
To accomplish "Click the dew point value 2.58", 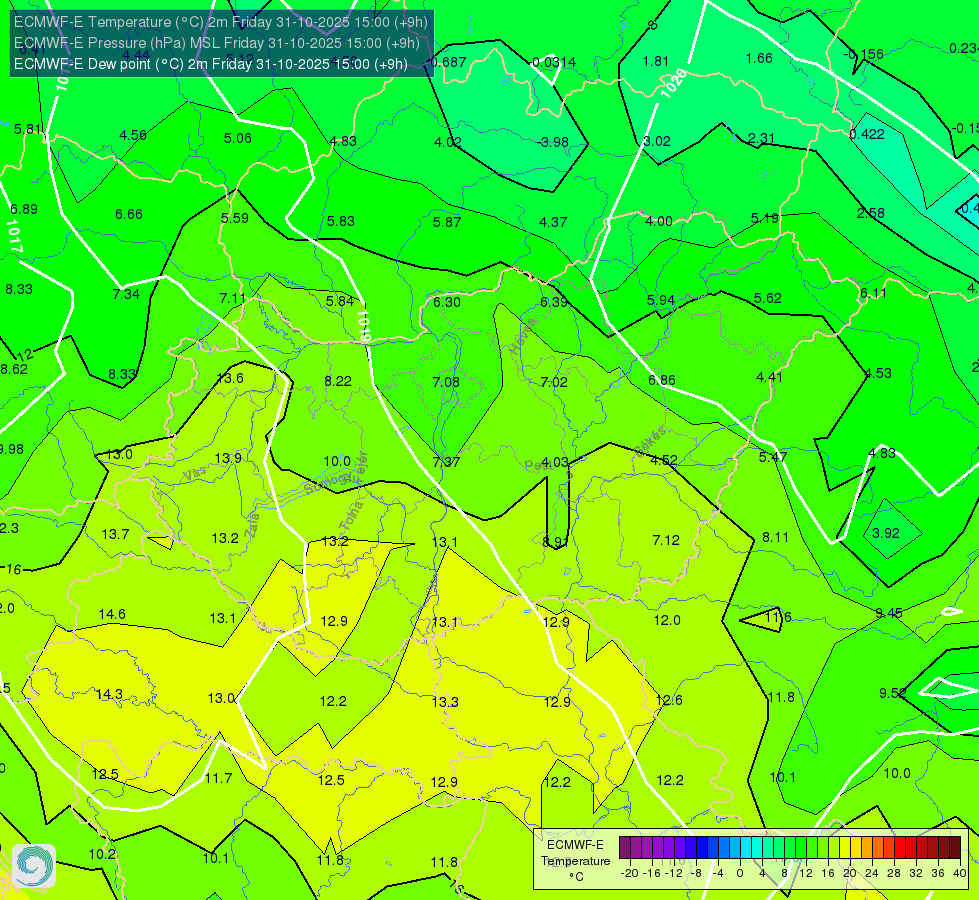I will (x=870, y=213).
